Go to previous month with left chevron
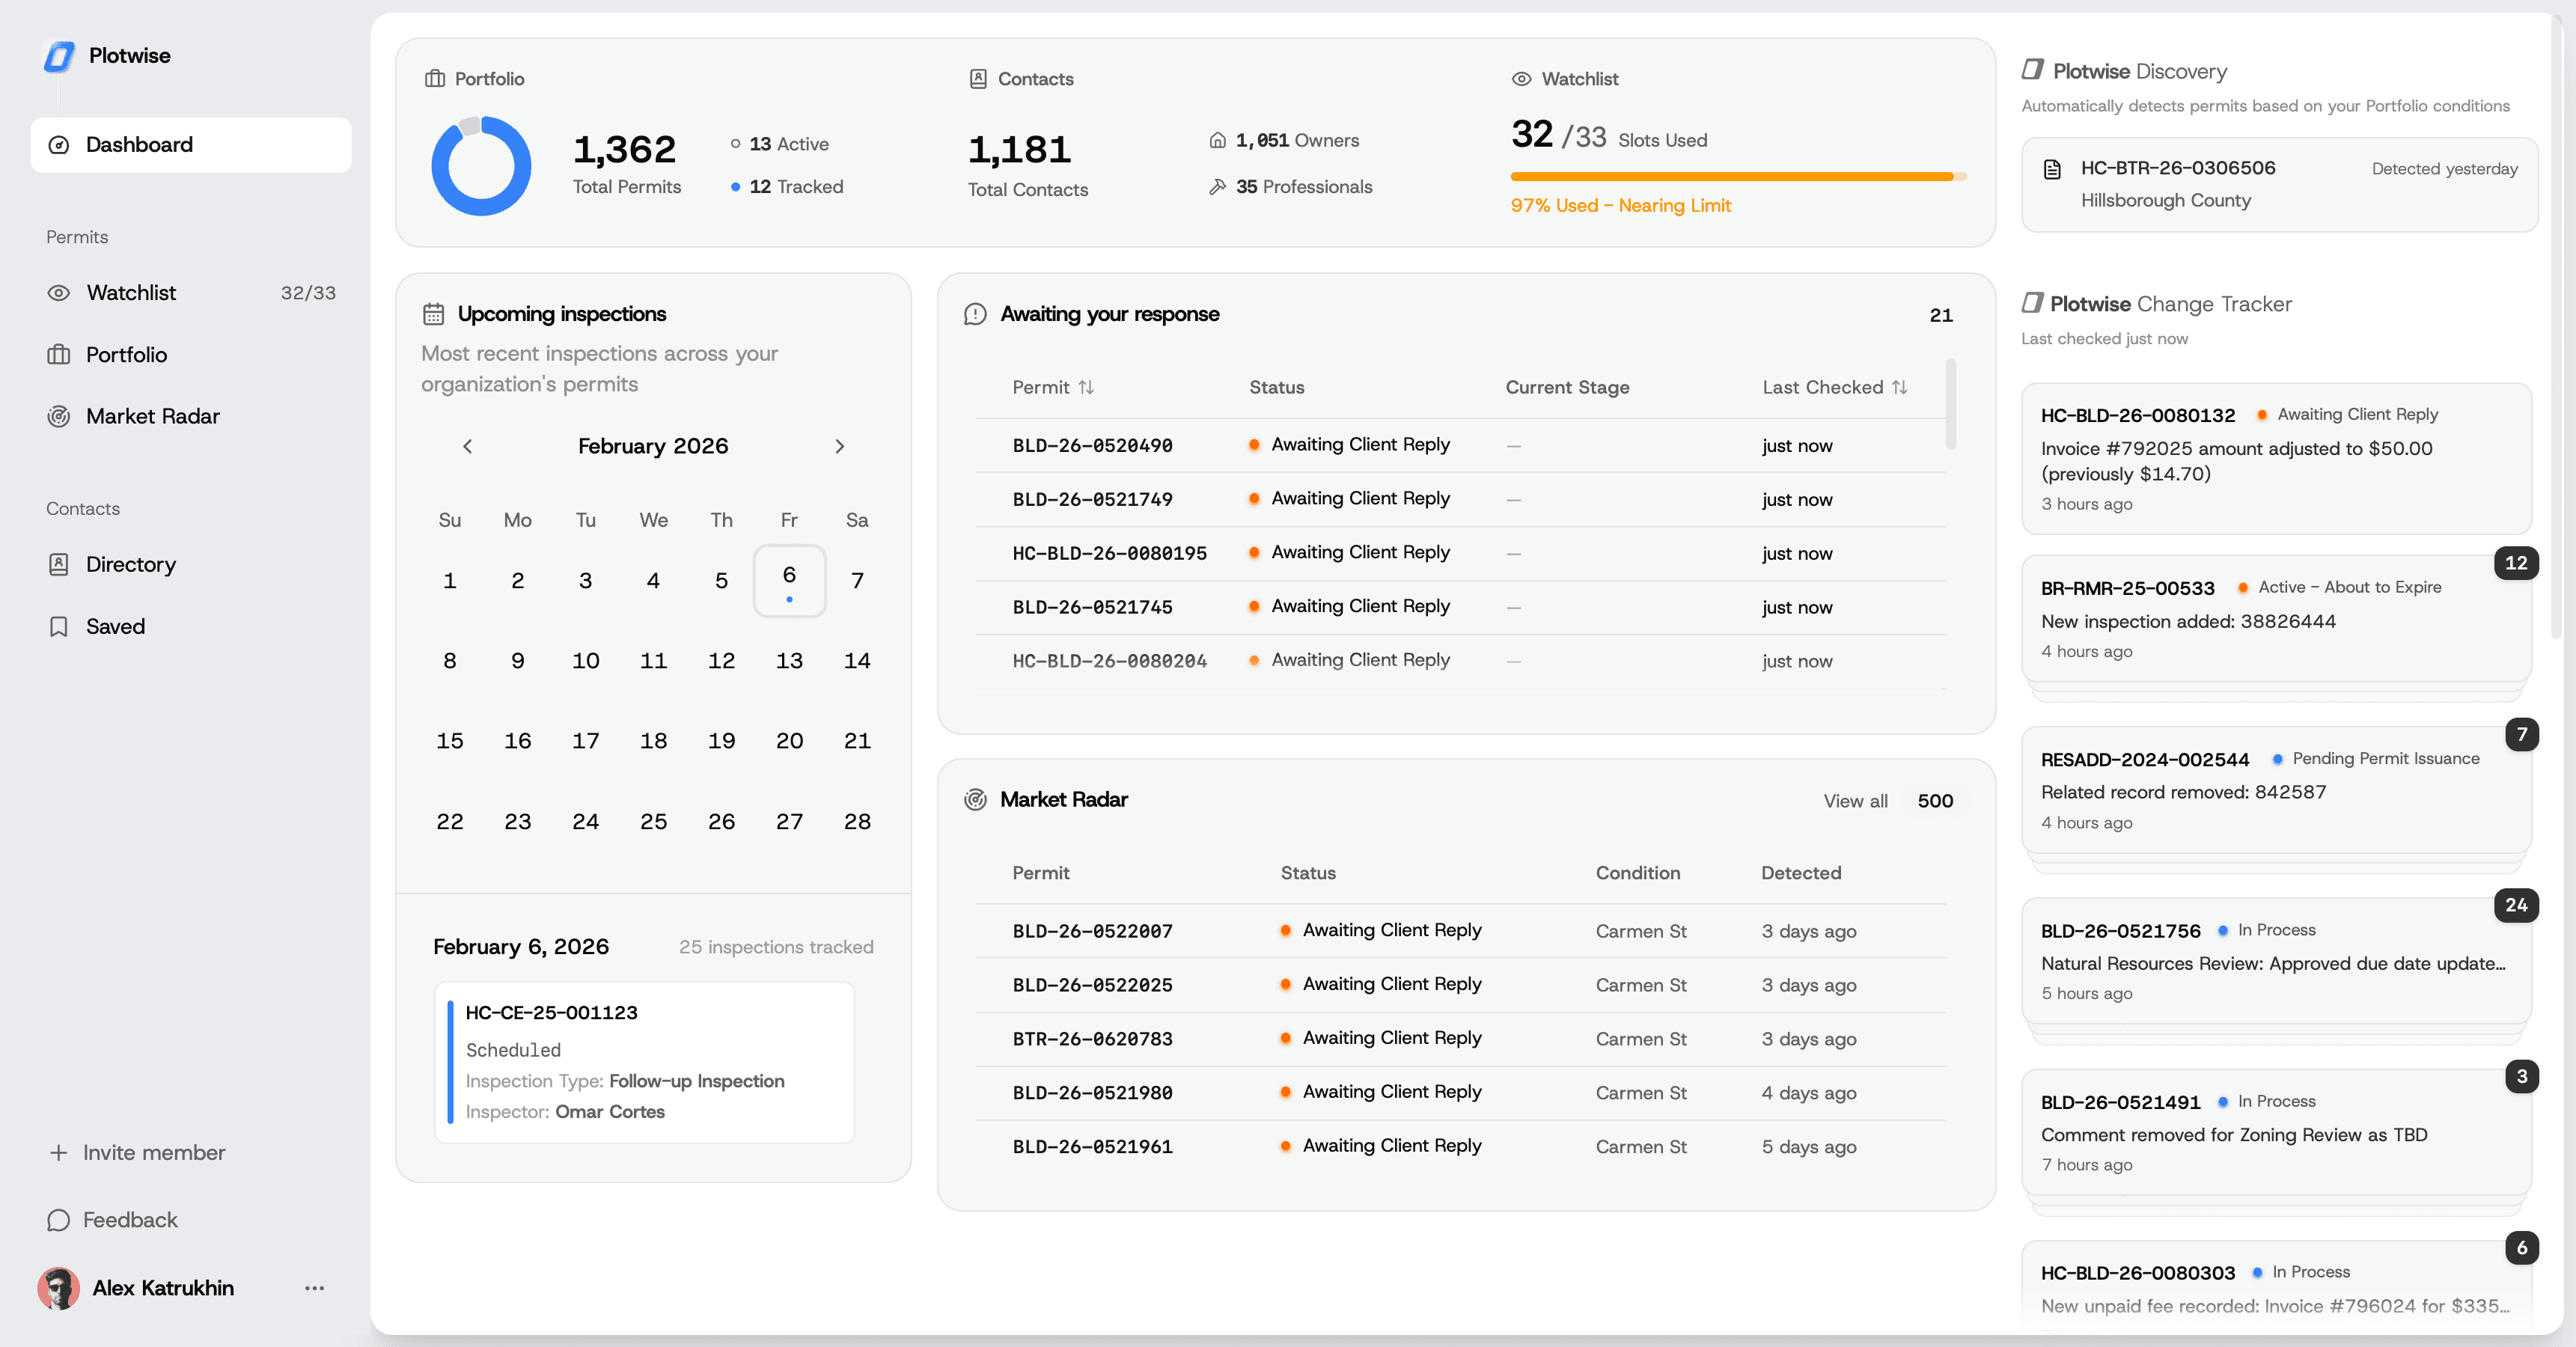Screen dimensions: 2576x1347 coord(467,446)
